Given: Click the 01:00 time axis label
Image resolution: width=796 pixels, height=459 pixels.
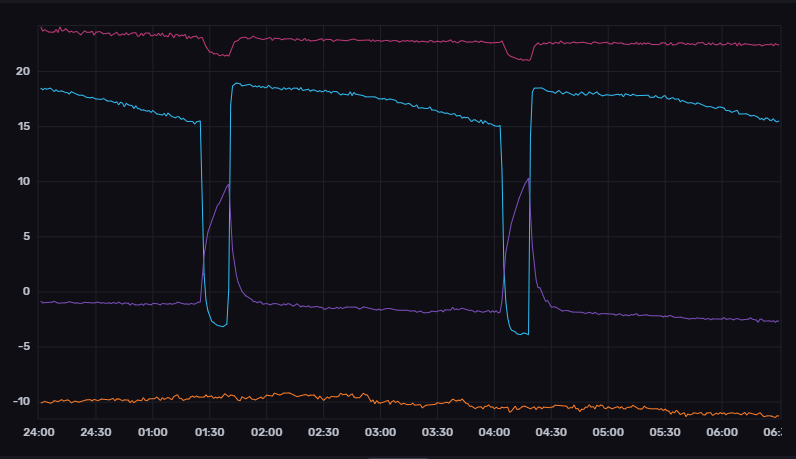Looking at the screenshot, I should [x=152, y=432].
